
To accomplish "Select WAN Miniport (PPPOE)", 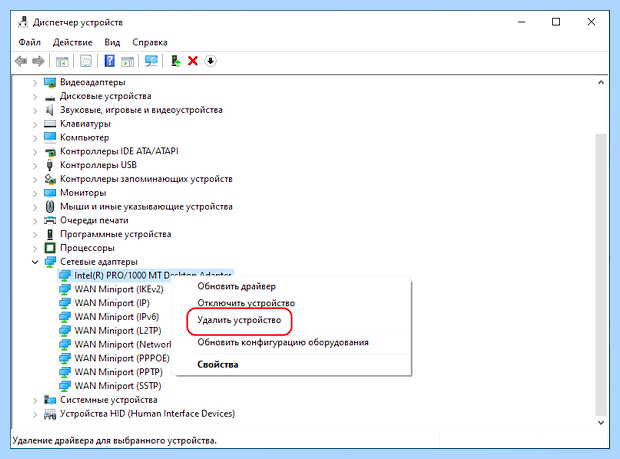I will pos(122,359).
